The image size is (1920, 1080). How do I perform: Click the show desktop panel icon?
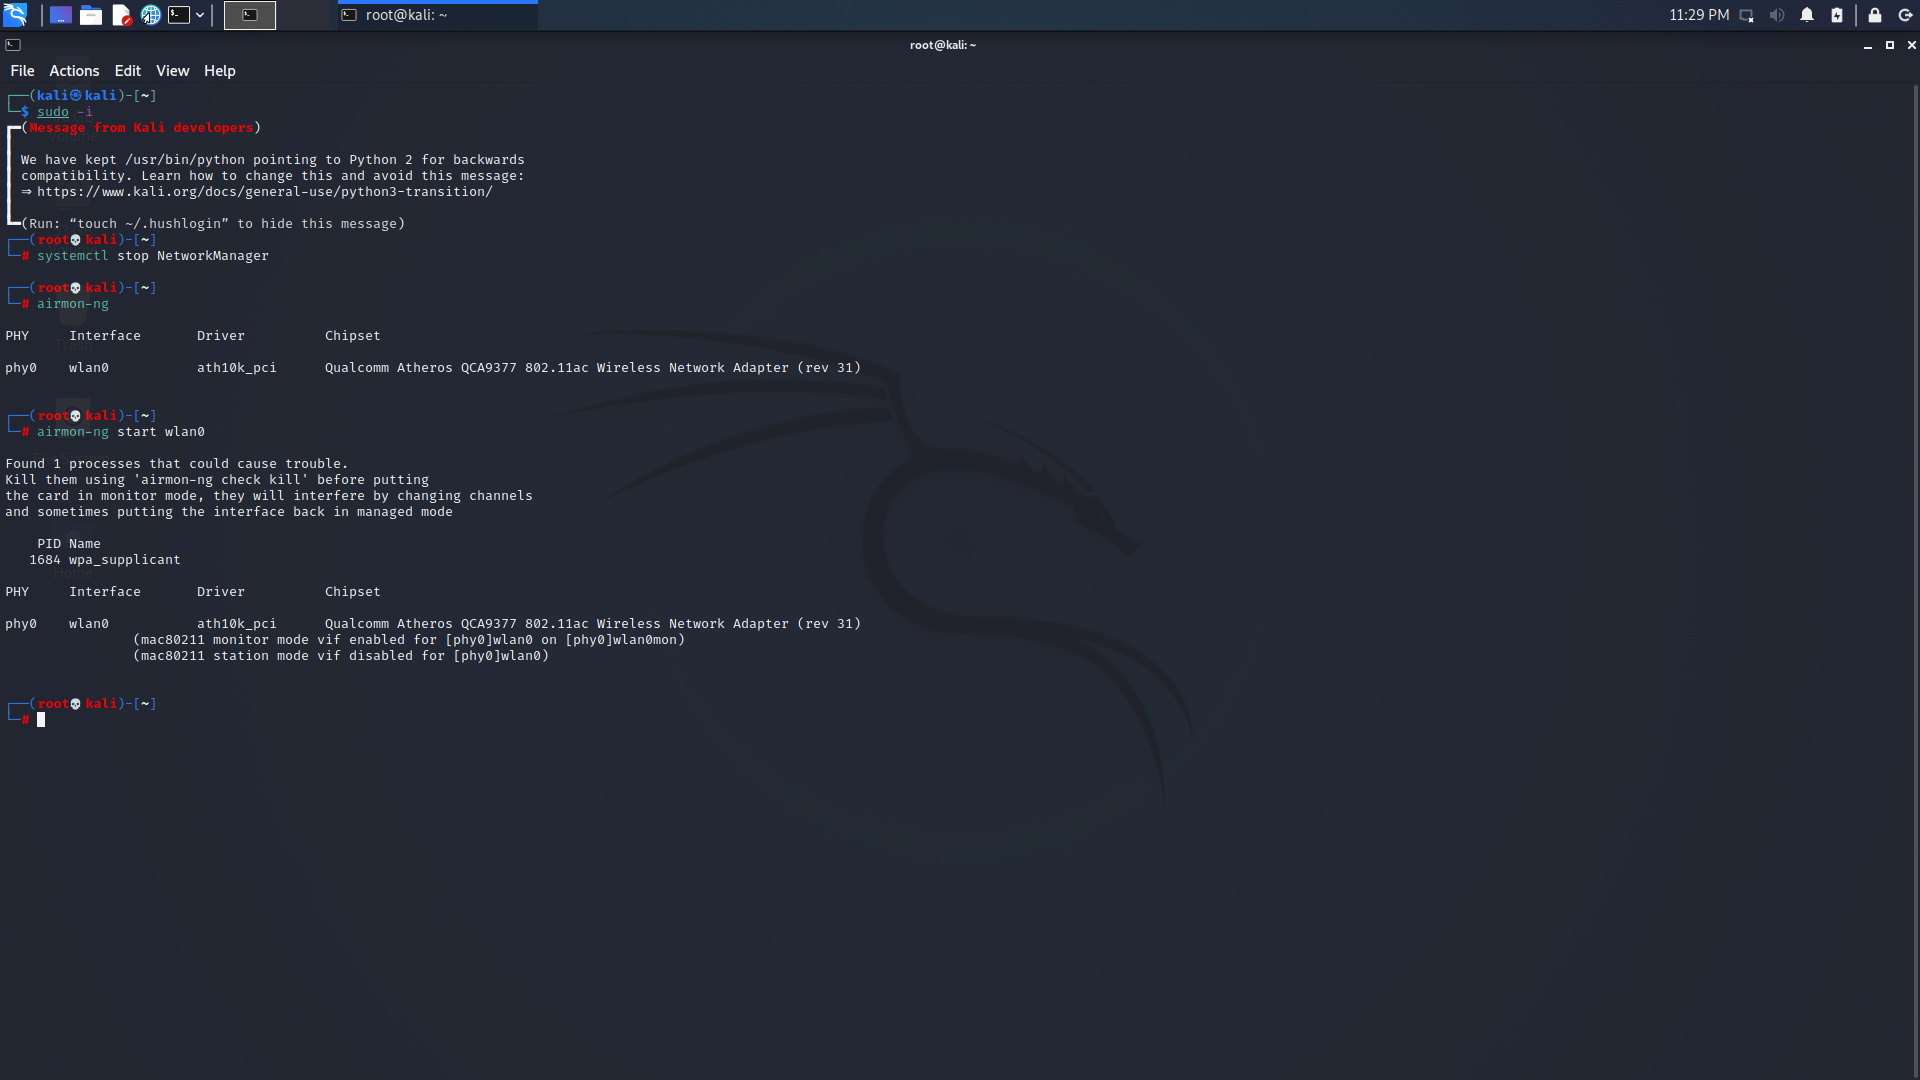[x=61, y=15]
